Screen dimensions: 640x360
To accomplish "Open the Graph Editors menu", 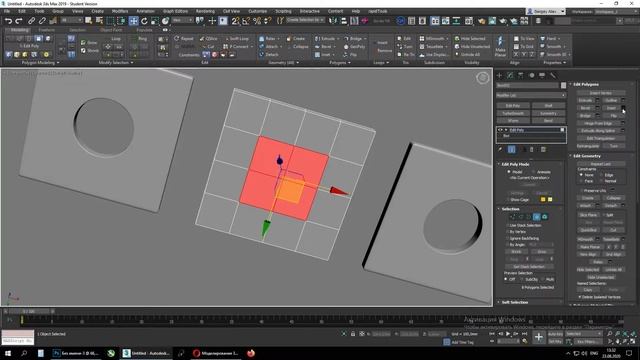I will [176, 11].
